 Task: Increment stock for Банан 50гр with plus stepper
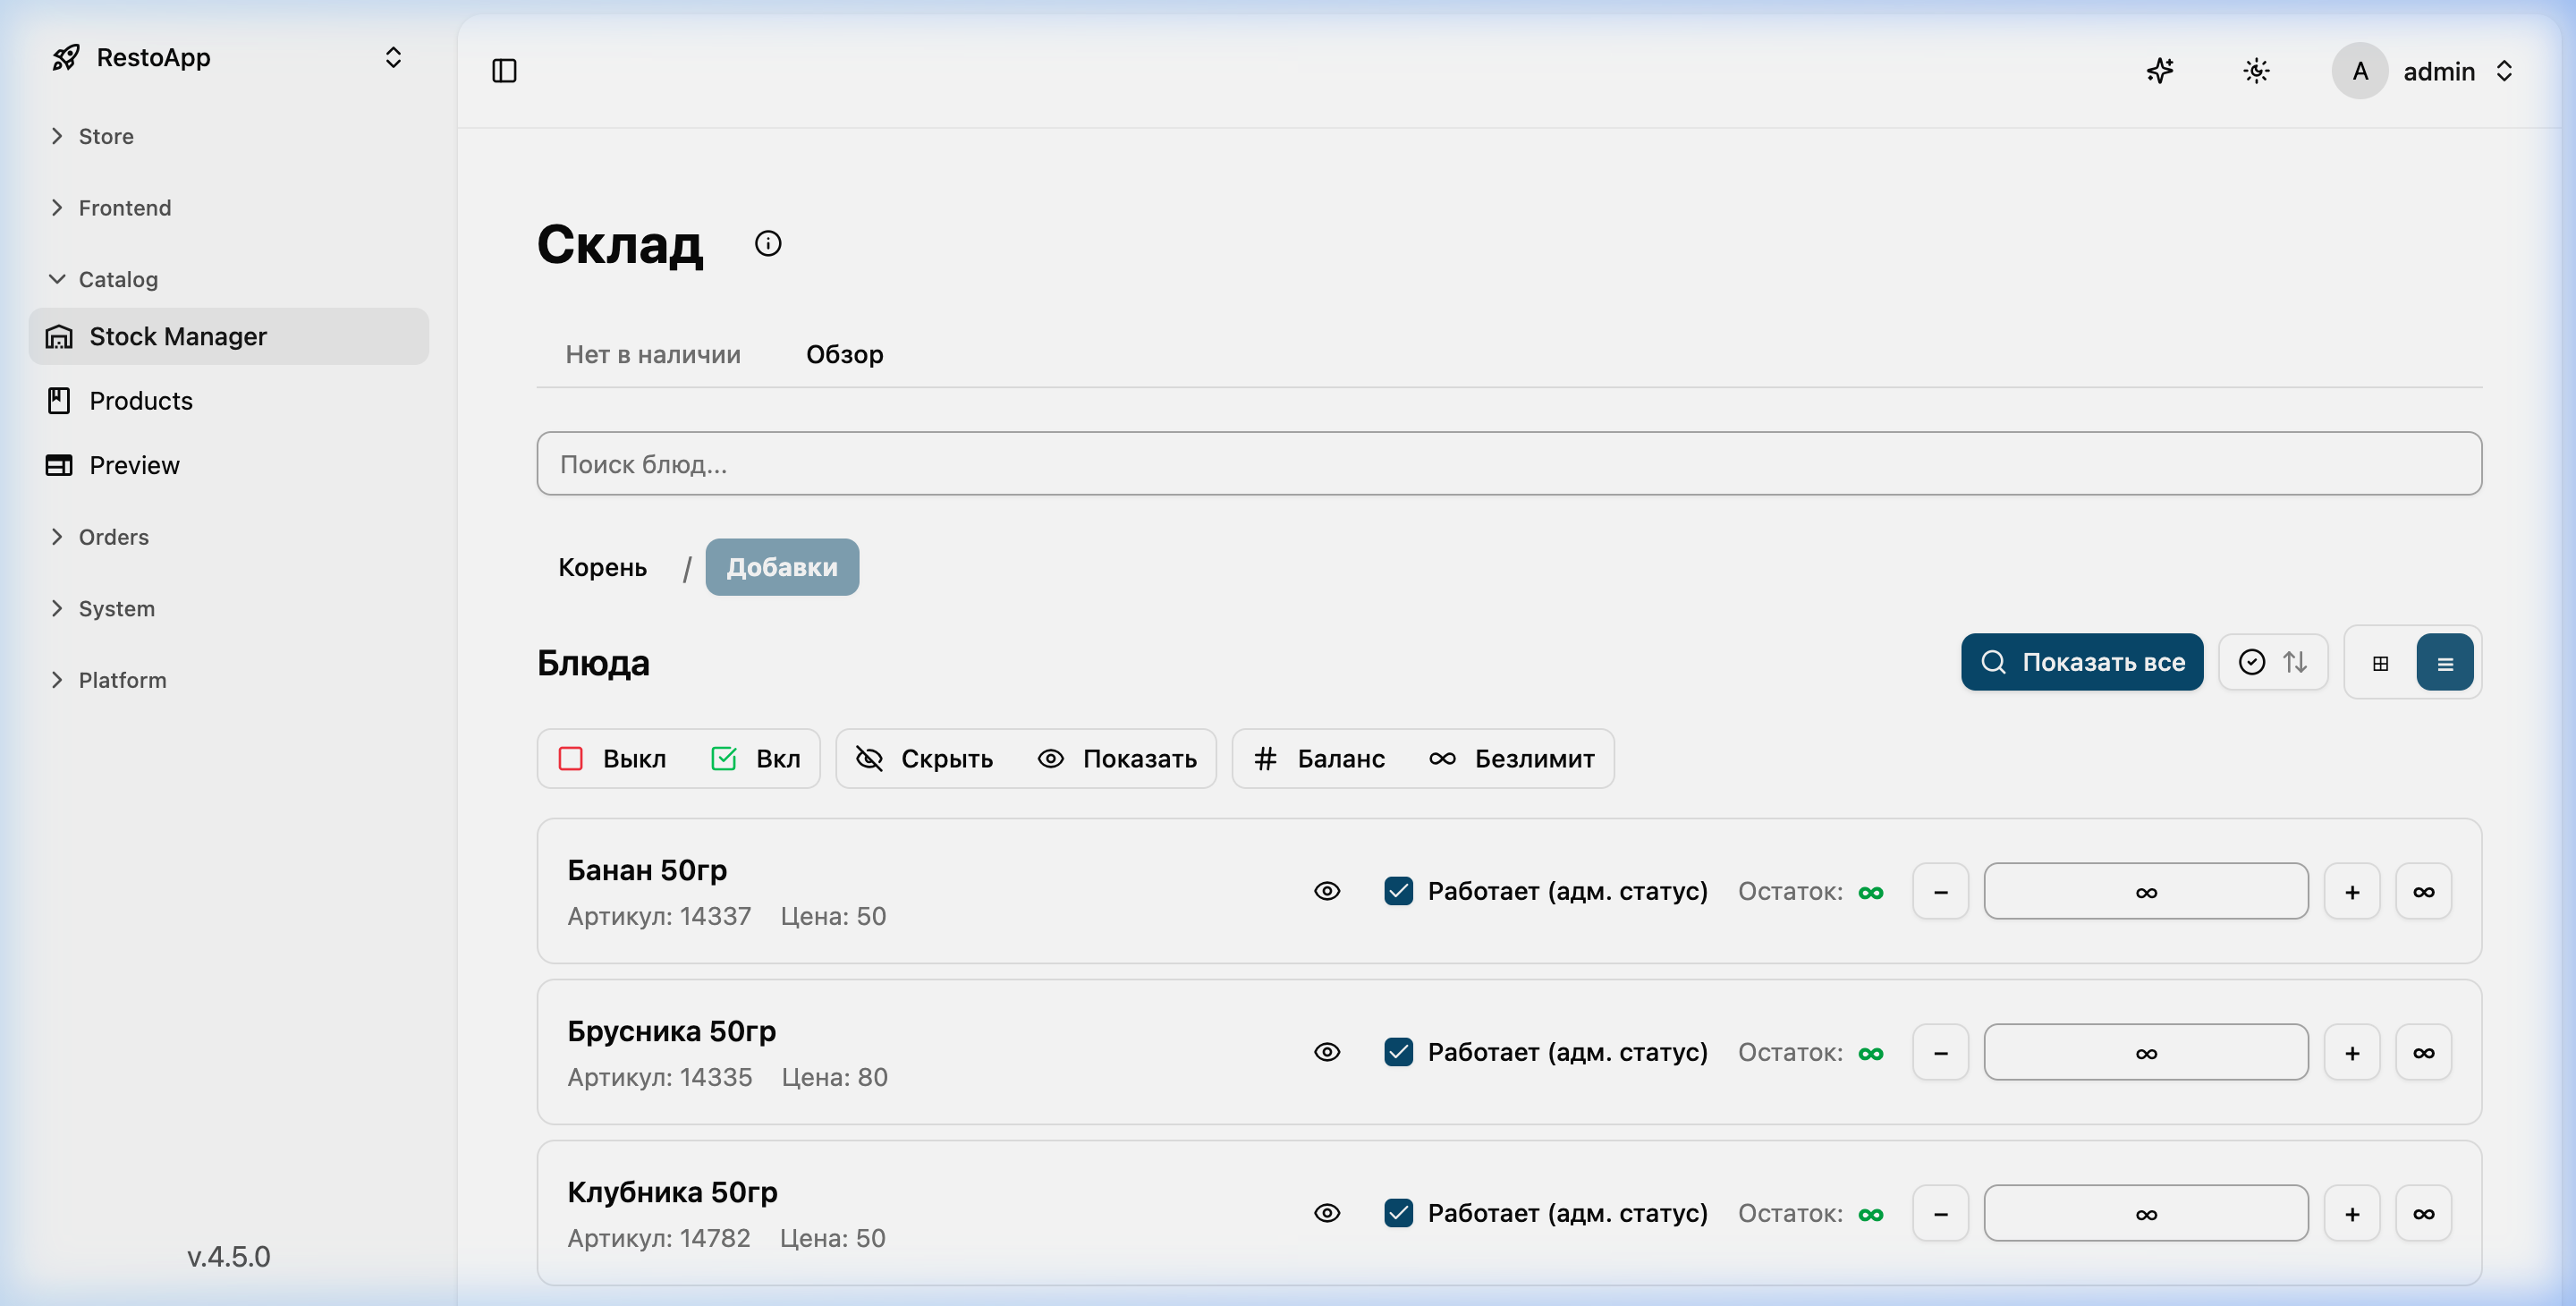coord(2352,890)
